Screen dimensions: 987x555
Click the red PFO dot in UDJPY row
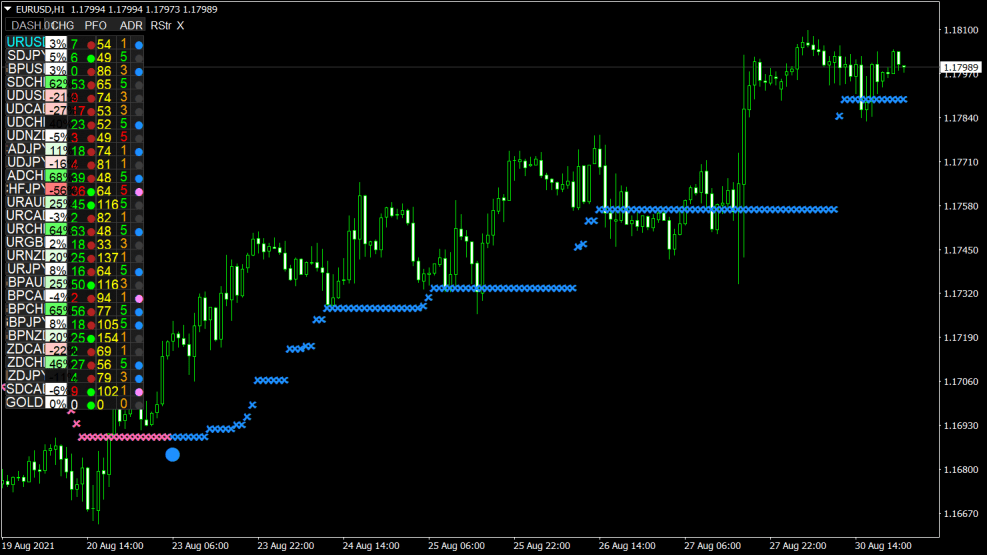pyautogui.click(x=91, y=165)
